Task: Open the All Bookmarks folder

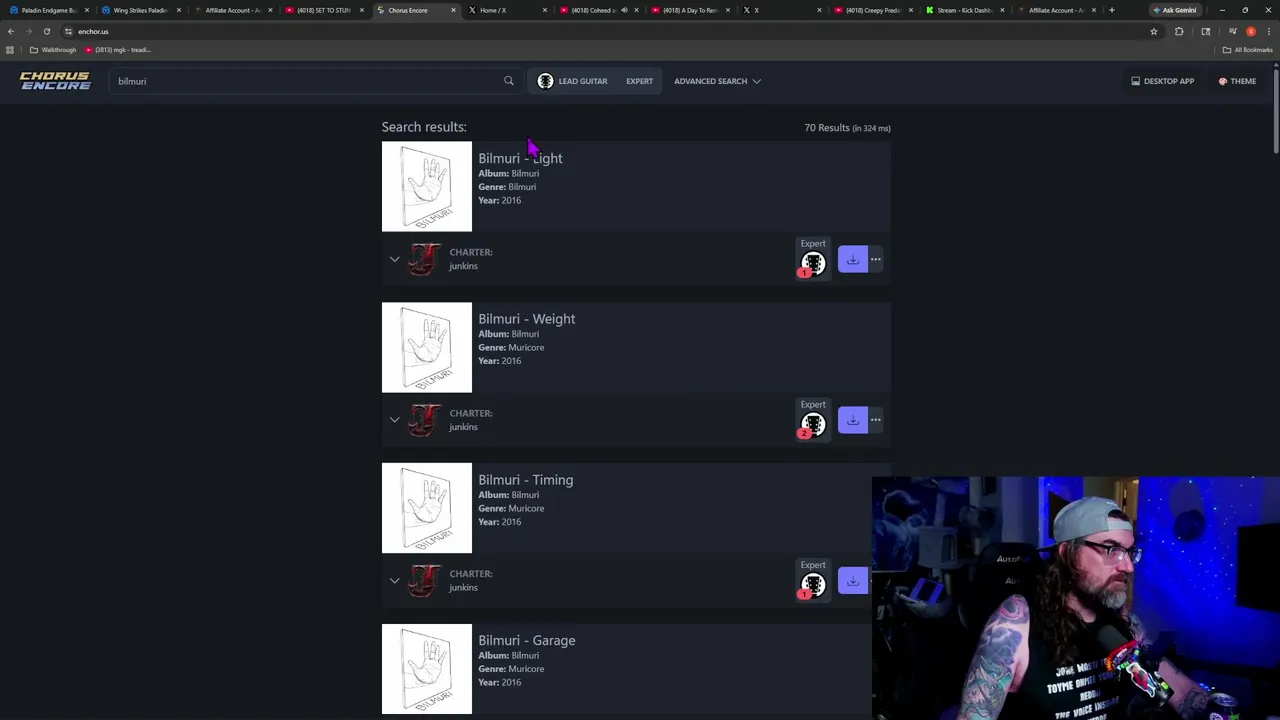Action: pos(1247,50)
